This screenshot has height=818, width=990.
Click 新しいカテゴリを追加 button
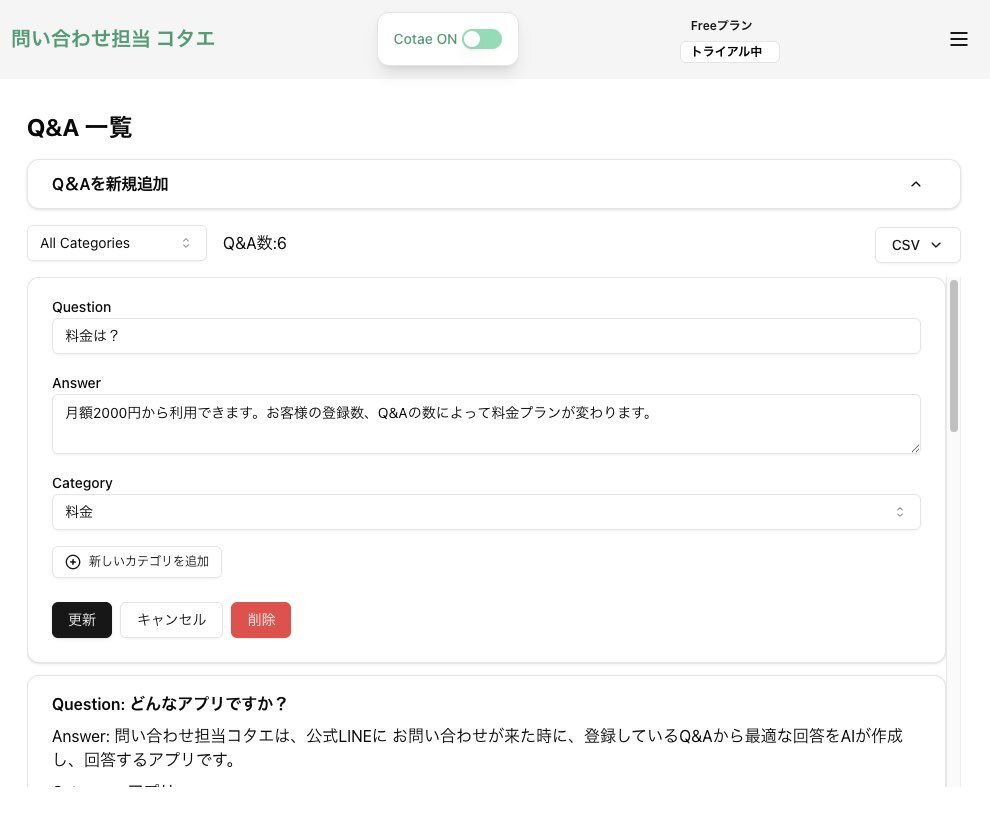(x=137, y=562)
